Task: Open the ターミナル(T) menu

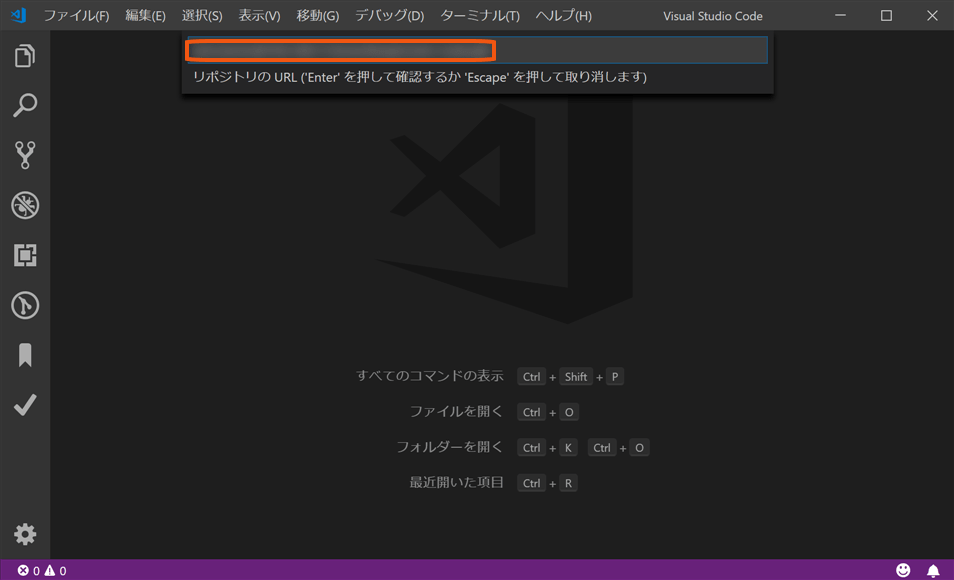Action: [x=480, y=16]
